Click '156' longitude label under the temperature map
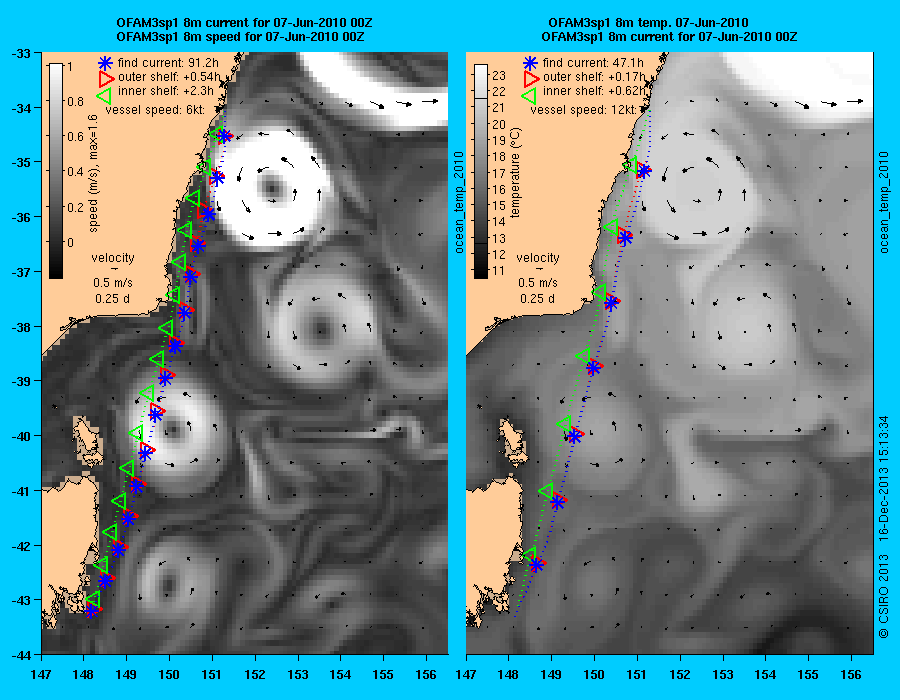This screenshot has height=700, width=900. pos(851,675)
